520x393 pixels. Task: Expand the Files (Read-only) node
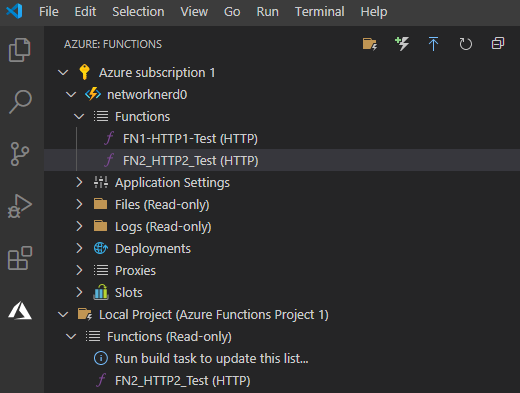79,204
